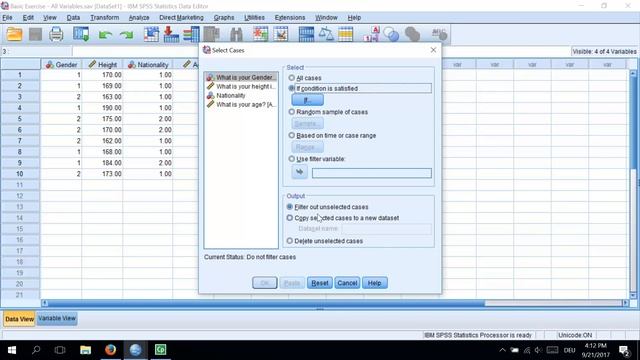Click the Go to variable icon with red arrow

click(171, 34)
